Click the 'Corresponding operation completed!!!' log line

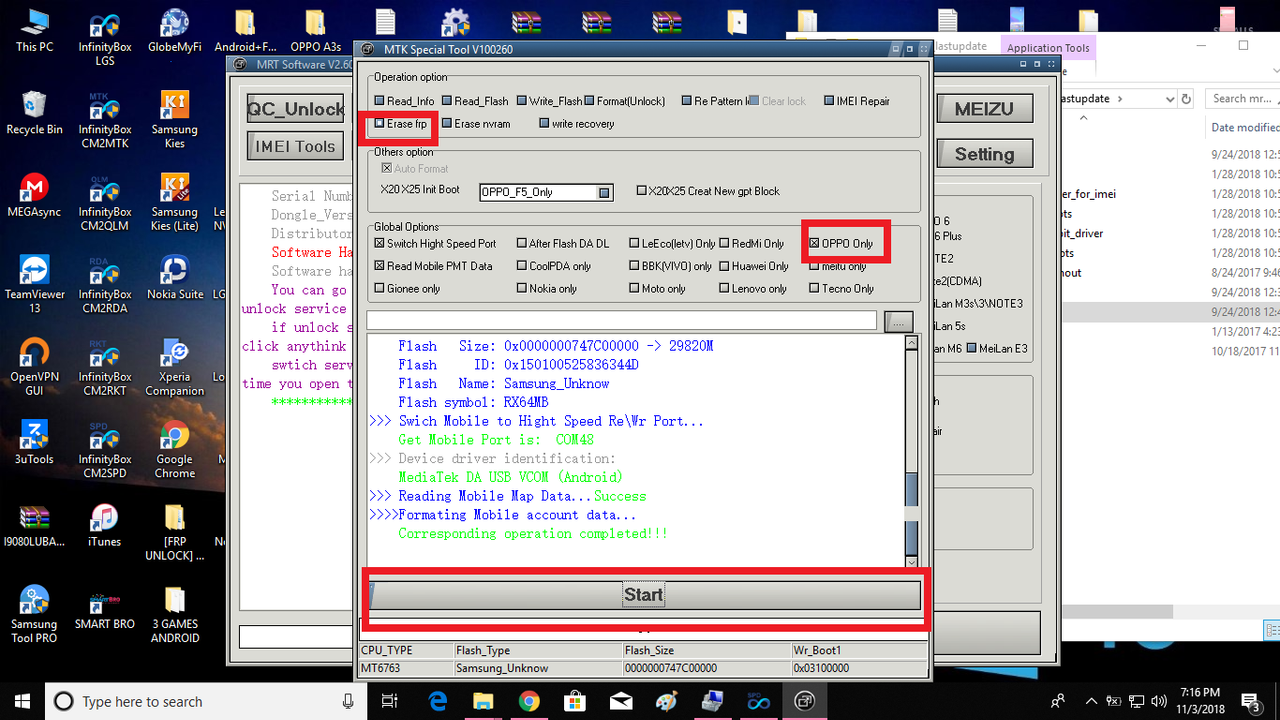click(533, 534)
